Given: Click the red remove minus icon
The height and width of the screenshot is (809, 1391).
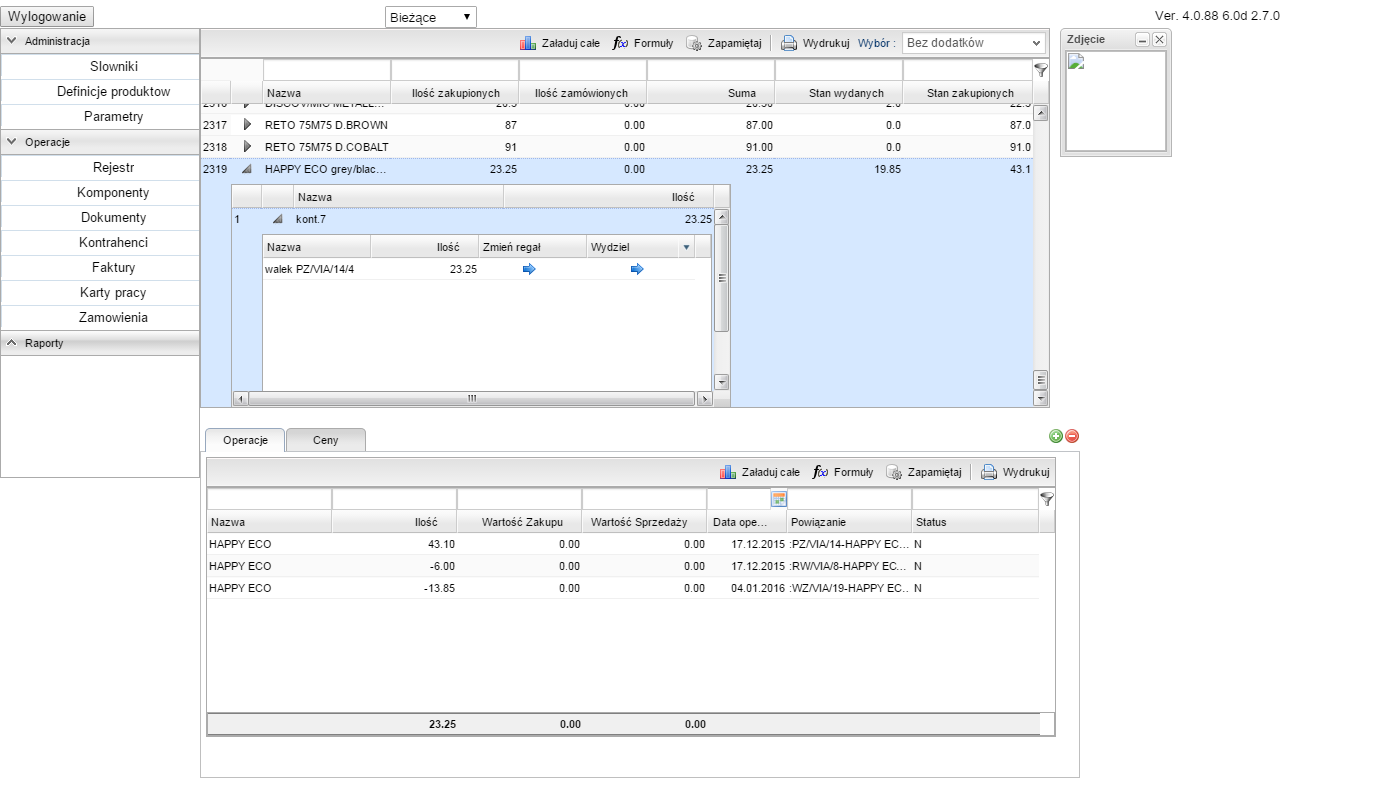Looking at the screenshot, I should pos(1072,436).
